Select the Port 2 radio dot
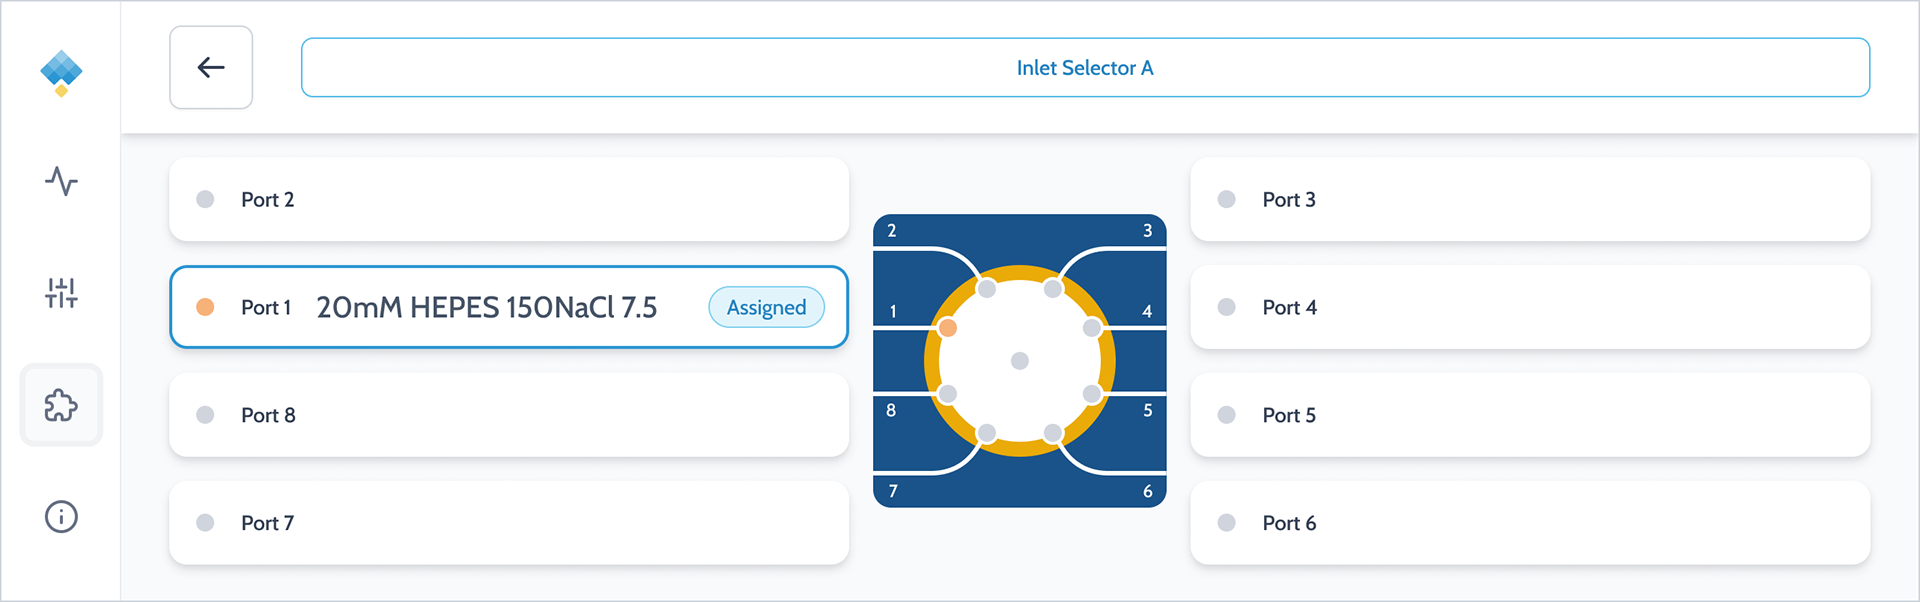The image size is (1920, 602). tap(205, 199)
